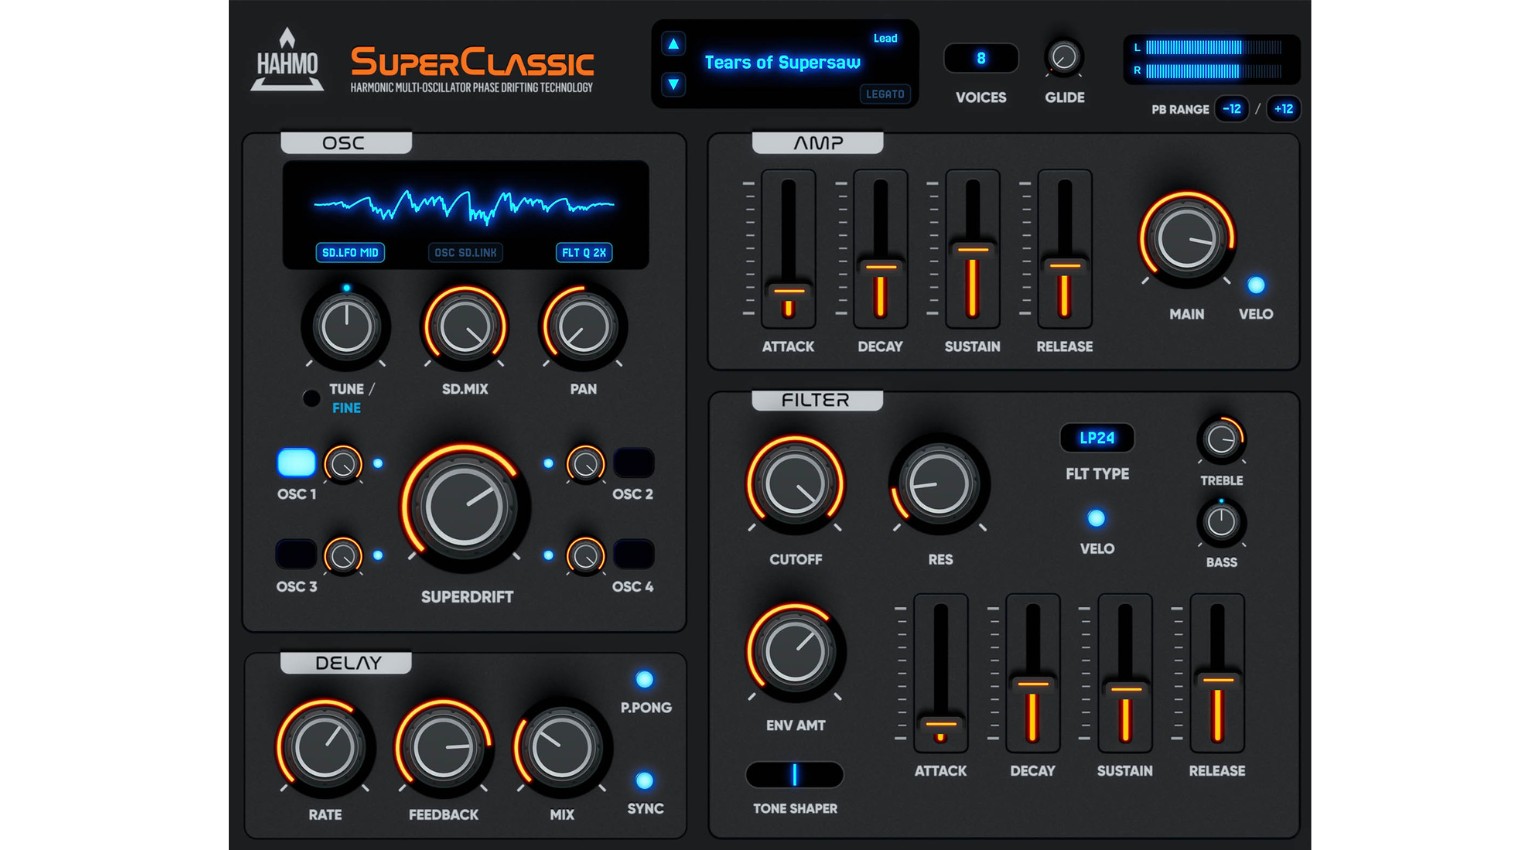Image resolution: width=1540 pixels, height=850 pixels.
Task: Select previous preset with up arrow
Action: pos(673,44)
